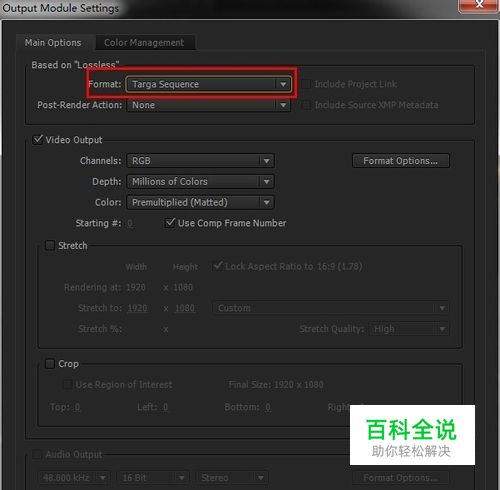
Task: Click the Rendering at: 1920 text
Action: click(x=105, y=287)
